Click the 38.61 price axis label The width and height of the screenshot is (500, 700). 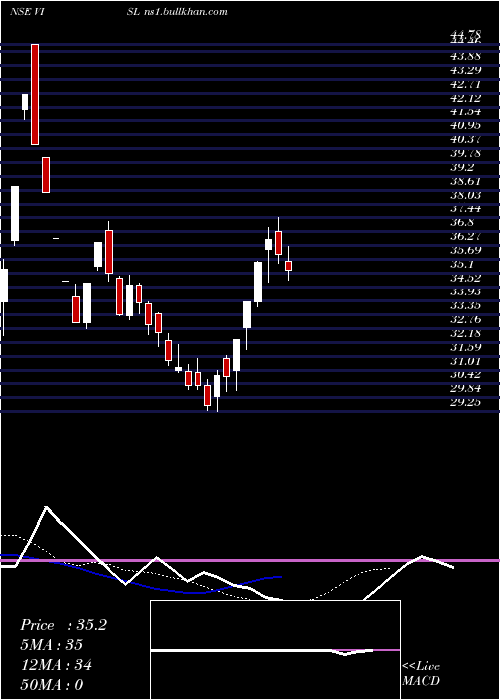(x=465, y=181)
